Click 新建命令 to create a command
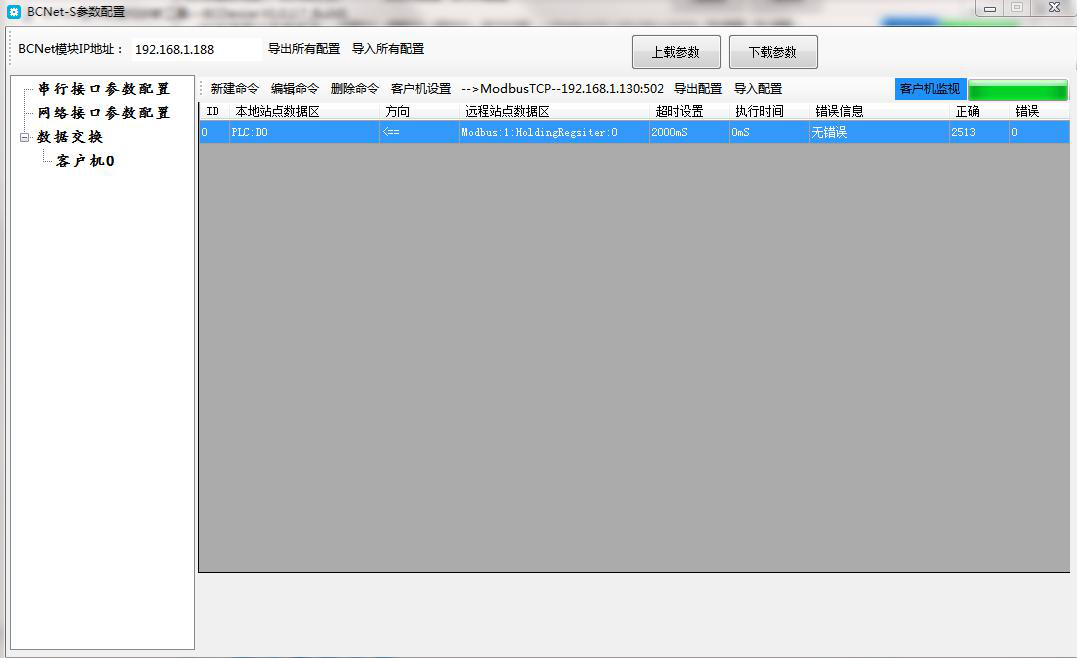The width and height of the screenshot is (1077, 658). (x=234, y=89)
